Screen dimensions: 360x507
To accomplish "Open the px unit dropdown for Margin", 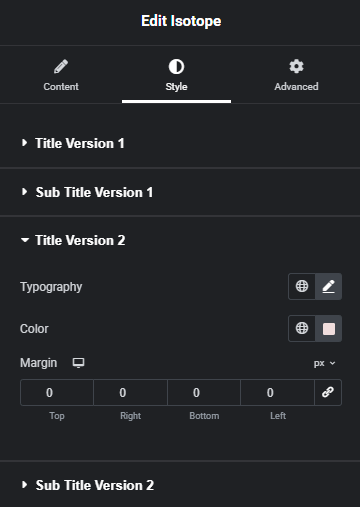I will point(324,363).
